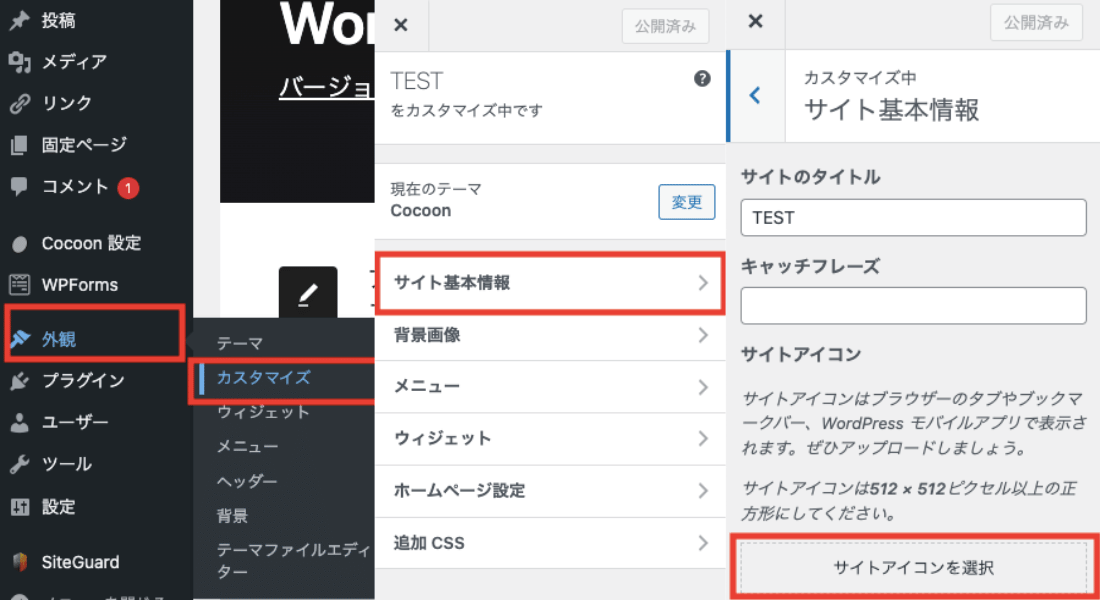This screenshot has height=600, width=1100.
Task: Go back using the left chevron
Action: pos(755,96)
